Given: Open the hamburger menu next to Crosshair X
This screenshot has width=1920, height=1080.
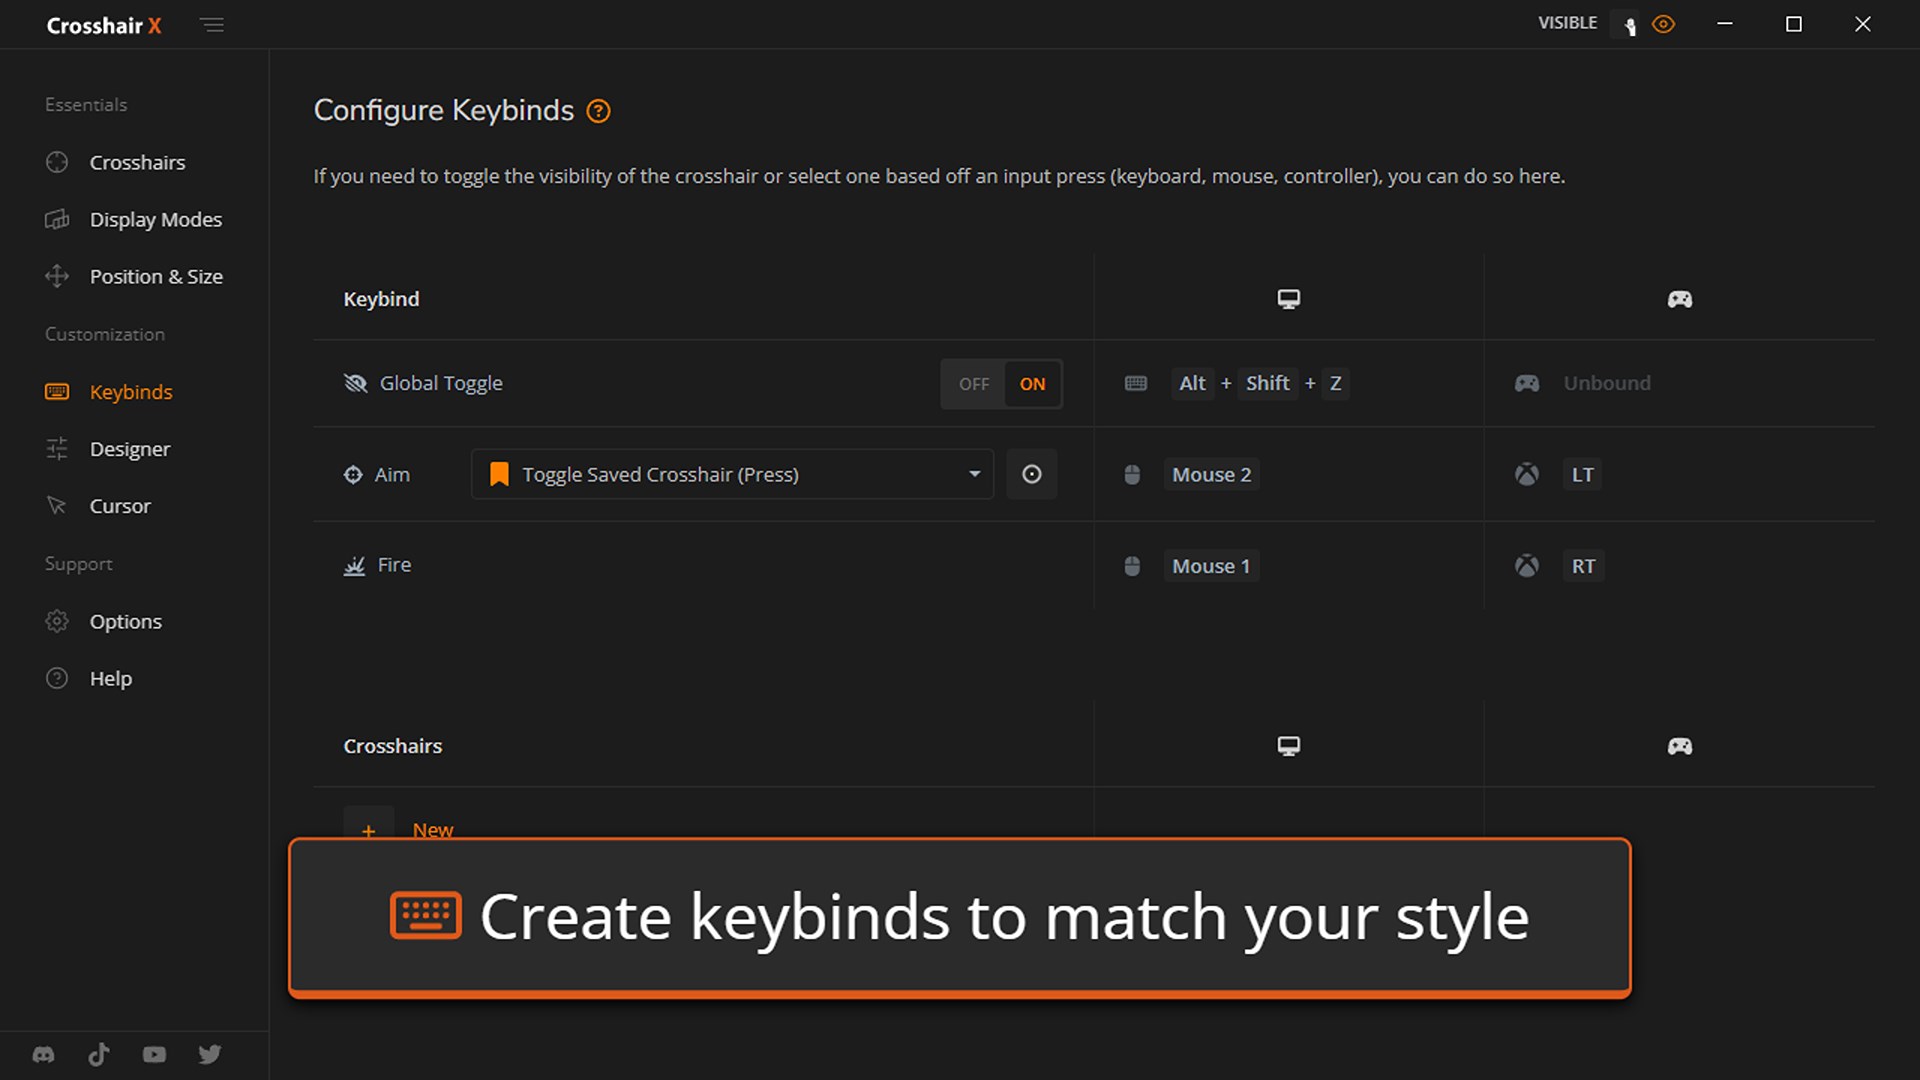Looking at the screenshot, I should click(x=212, y=24).
